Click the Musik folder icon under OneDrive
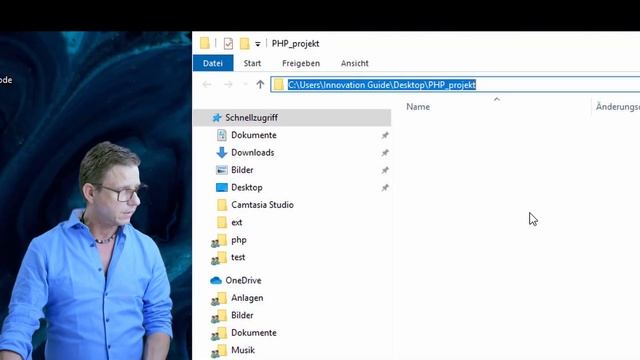Screen dimensions: 640x360 click(x=219, y=351)
